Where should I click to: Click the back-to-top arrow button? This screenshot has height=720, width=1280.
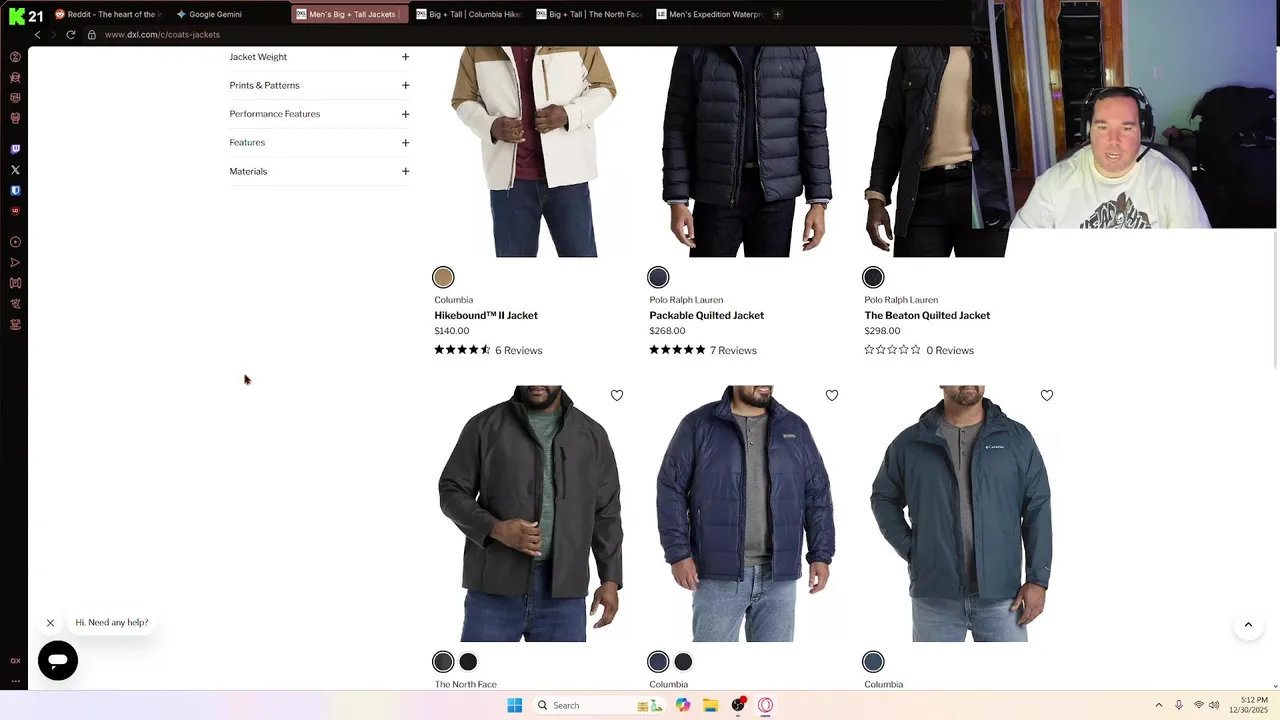coord(1248,625)
